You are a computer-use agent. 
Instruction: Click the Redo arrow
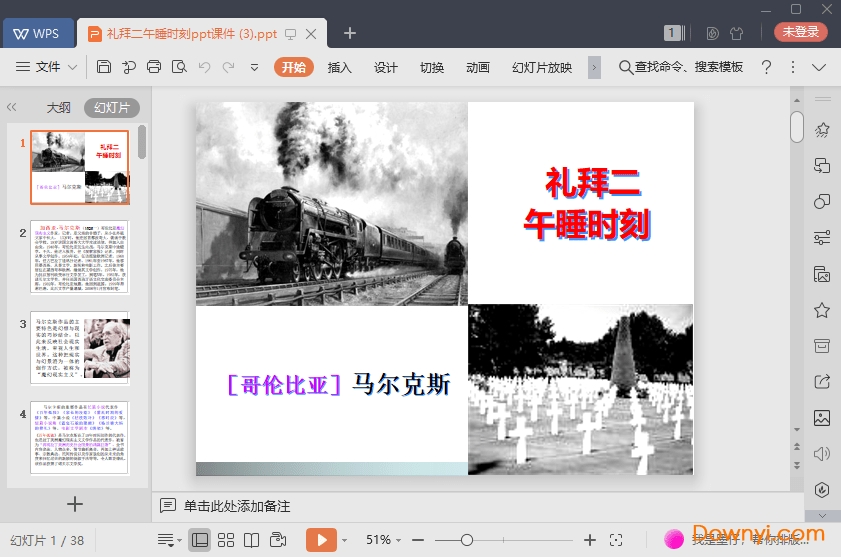228,67
